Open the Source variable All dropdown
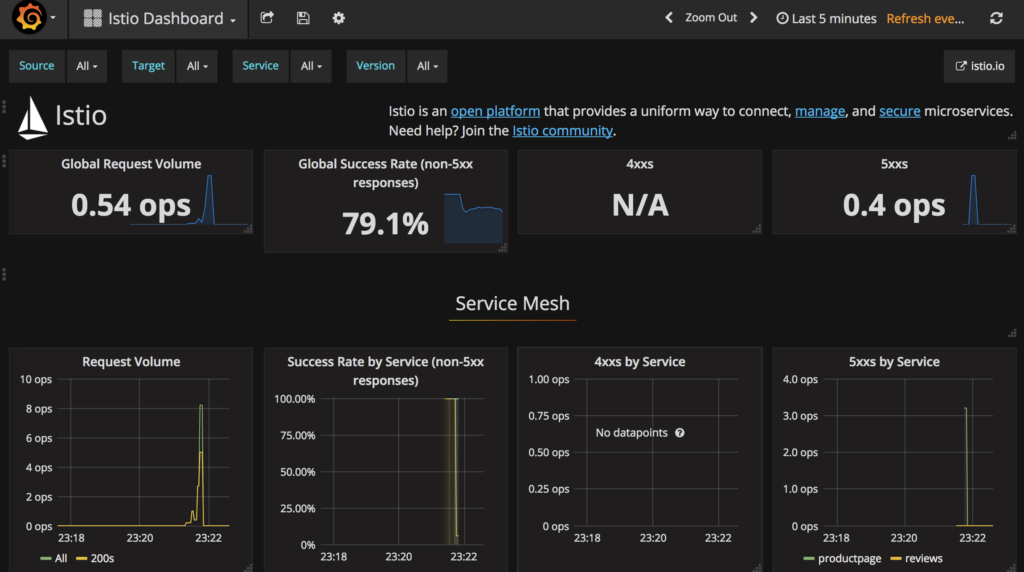Viewport: 1024px width, 572px height. [x=87, y=66]
